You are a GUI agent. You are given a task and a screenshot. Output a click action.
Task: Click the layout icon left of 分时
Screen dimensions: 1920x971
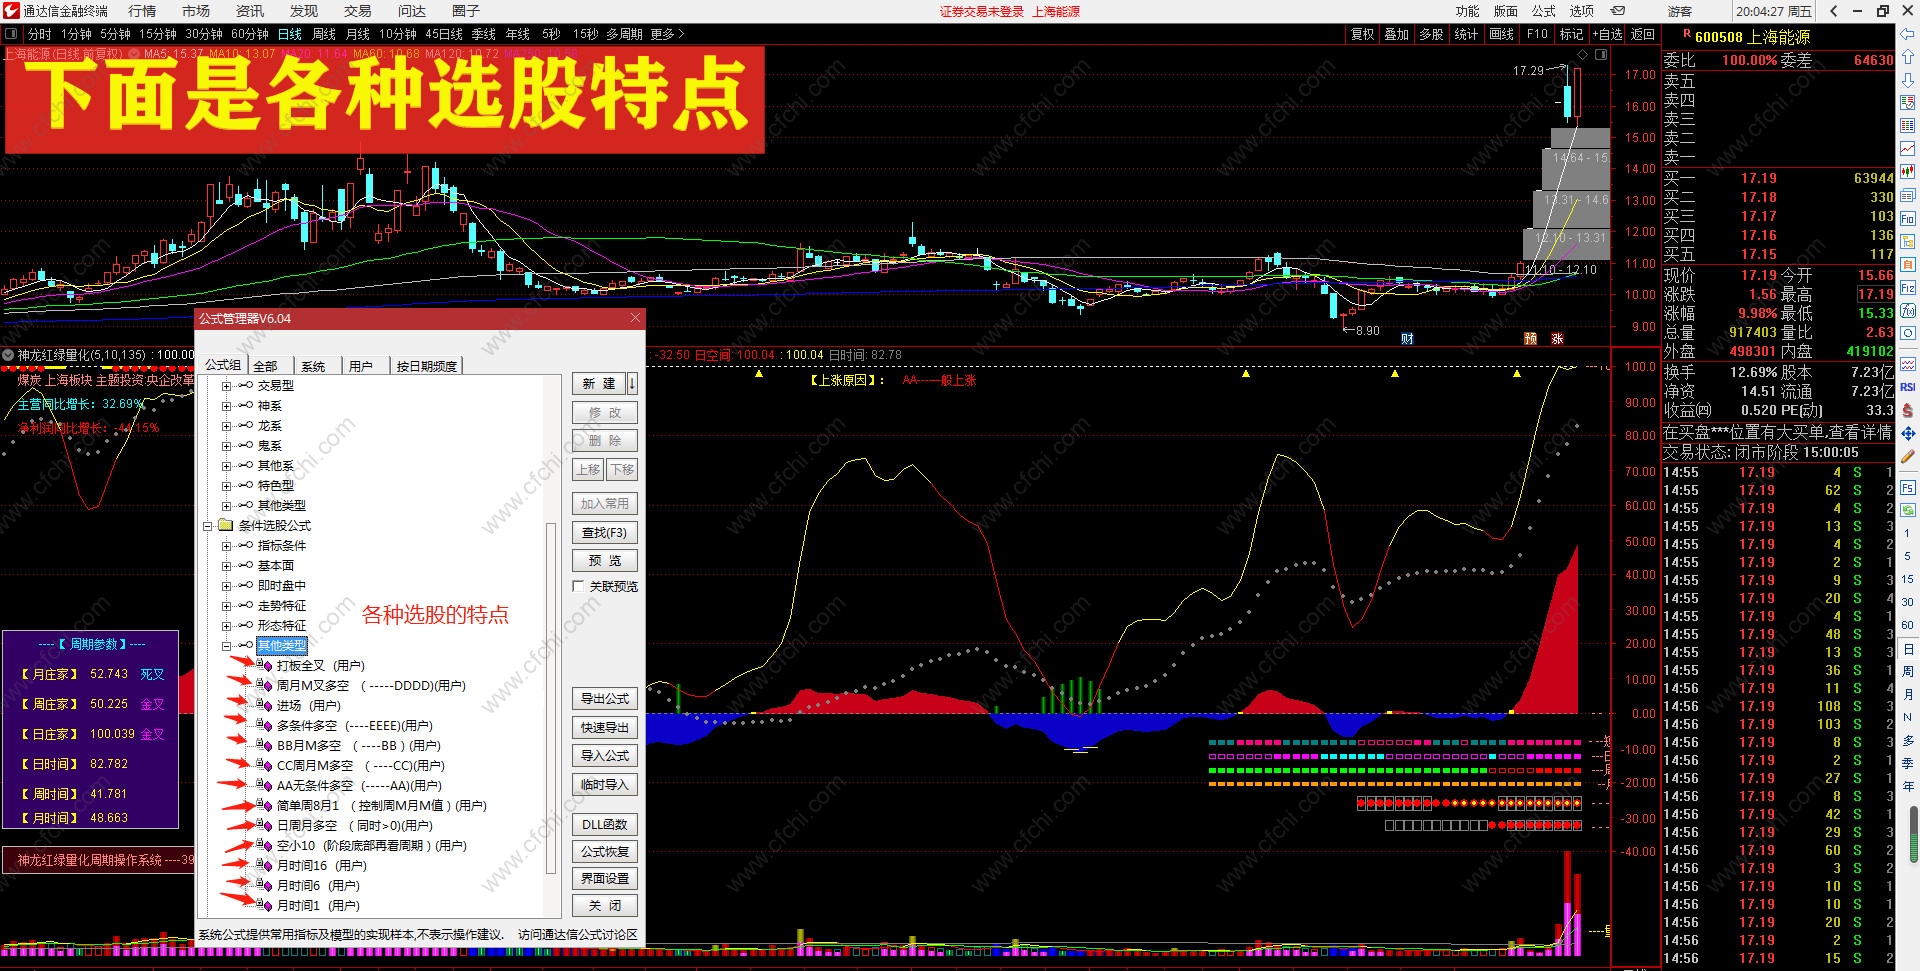point(11,34)
